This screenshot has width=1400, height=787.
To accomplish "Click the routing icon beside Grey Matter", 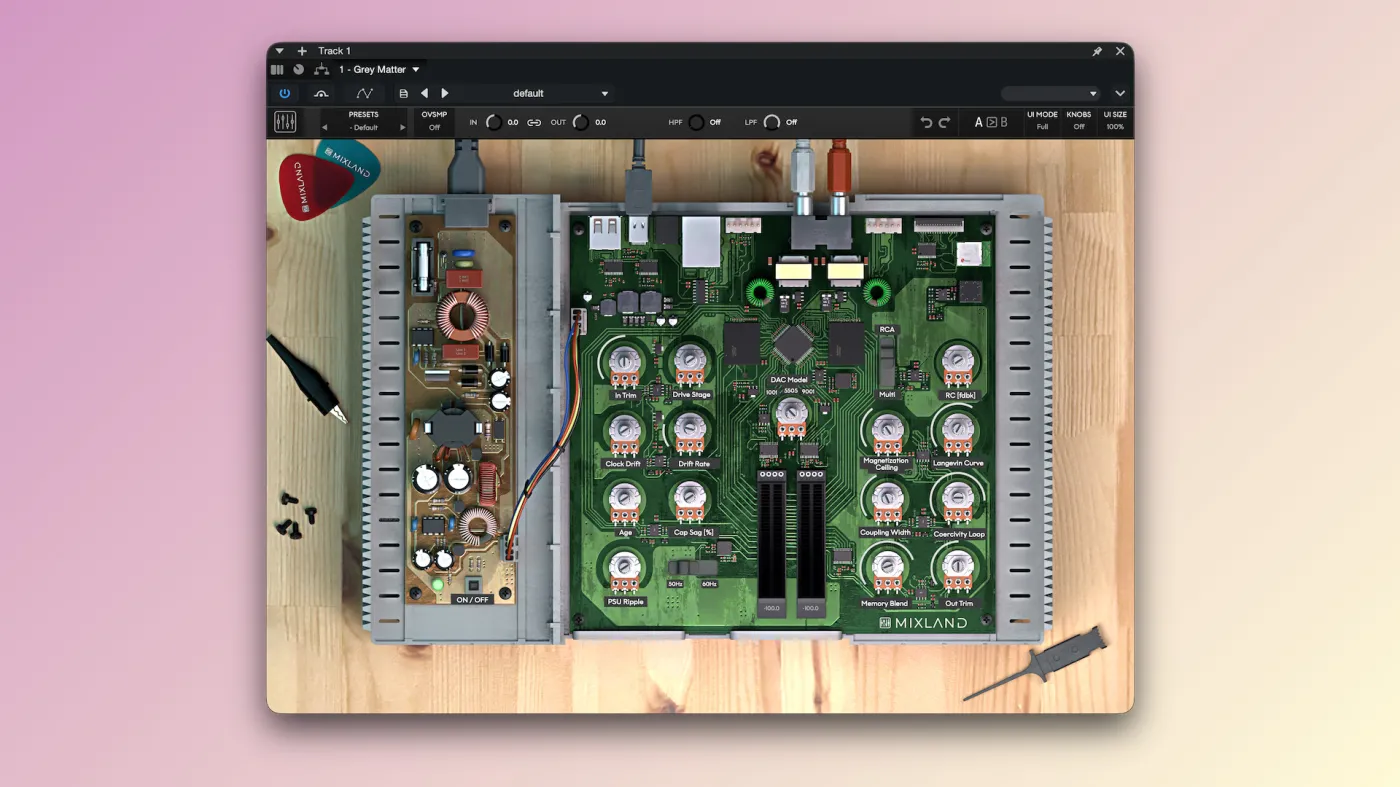I will click(x=321, y=70).
